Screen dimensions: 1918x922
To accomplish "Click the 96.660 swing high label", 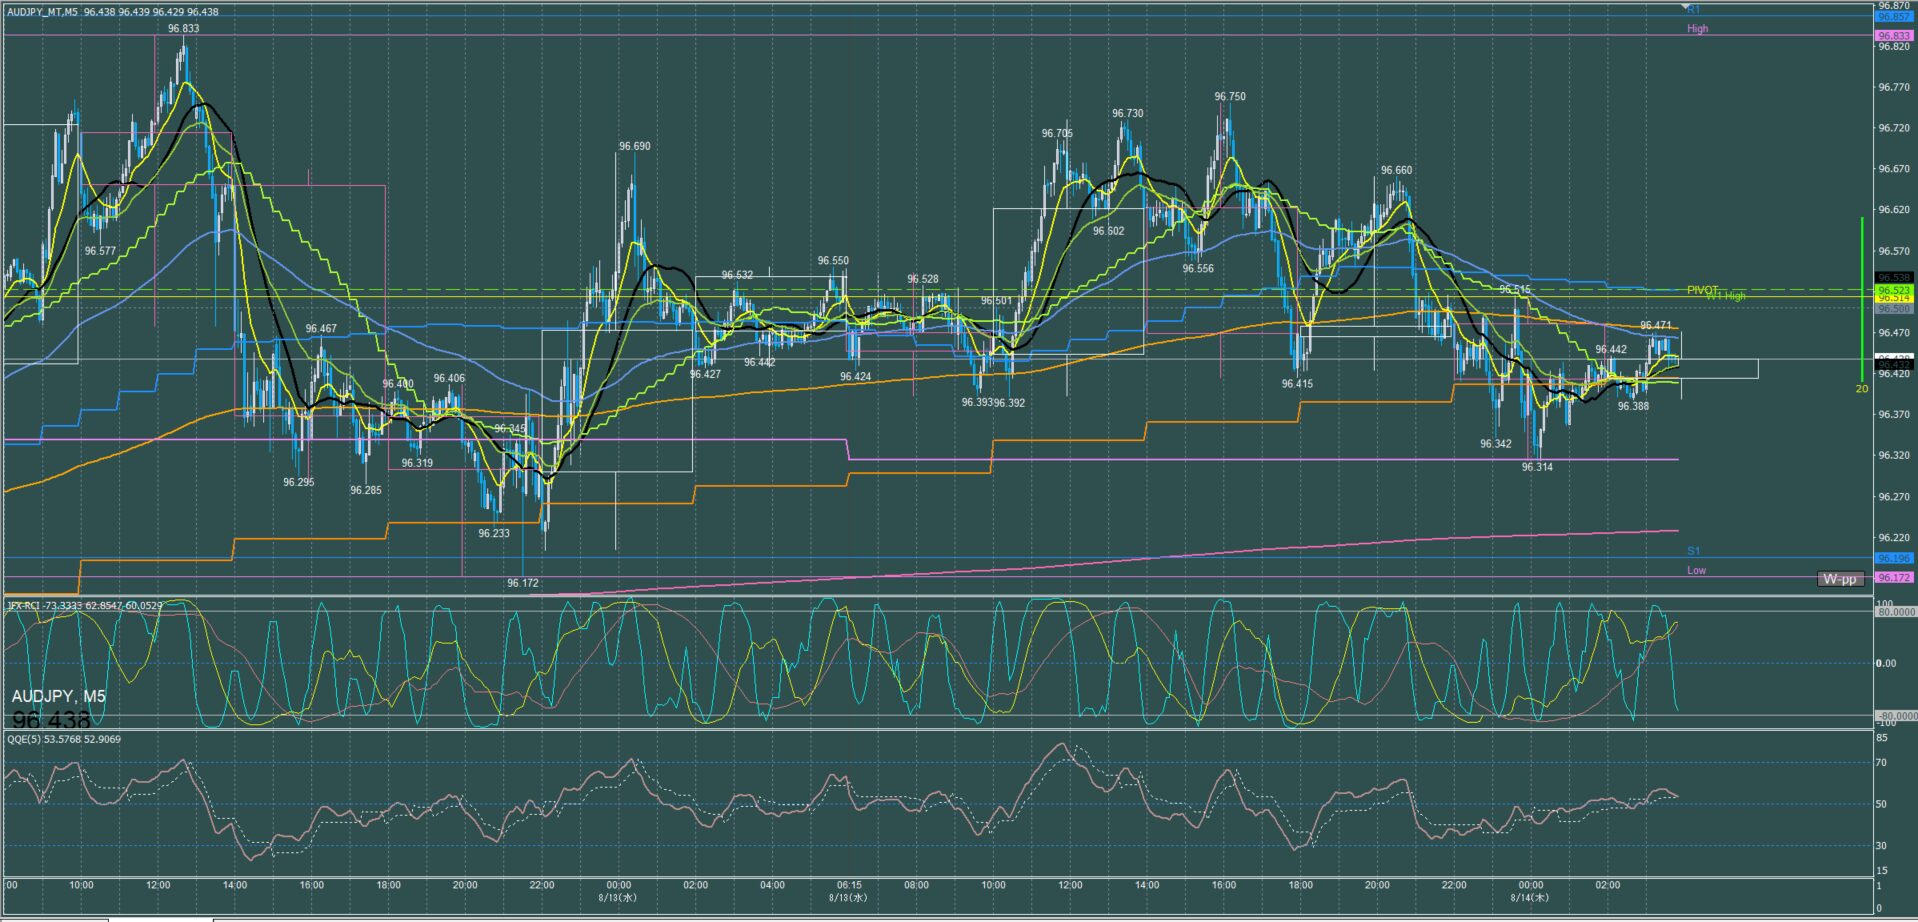I will [1397, 171].
